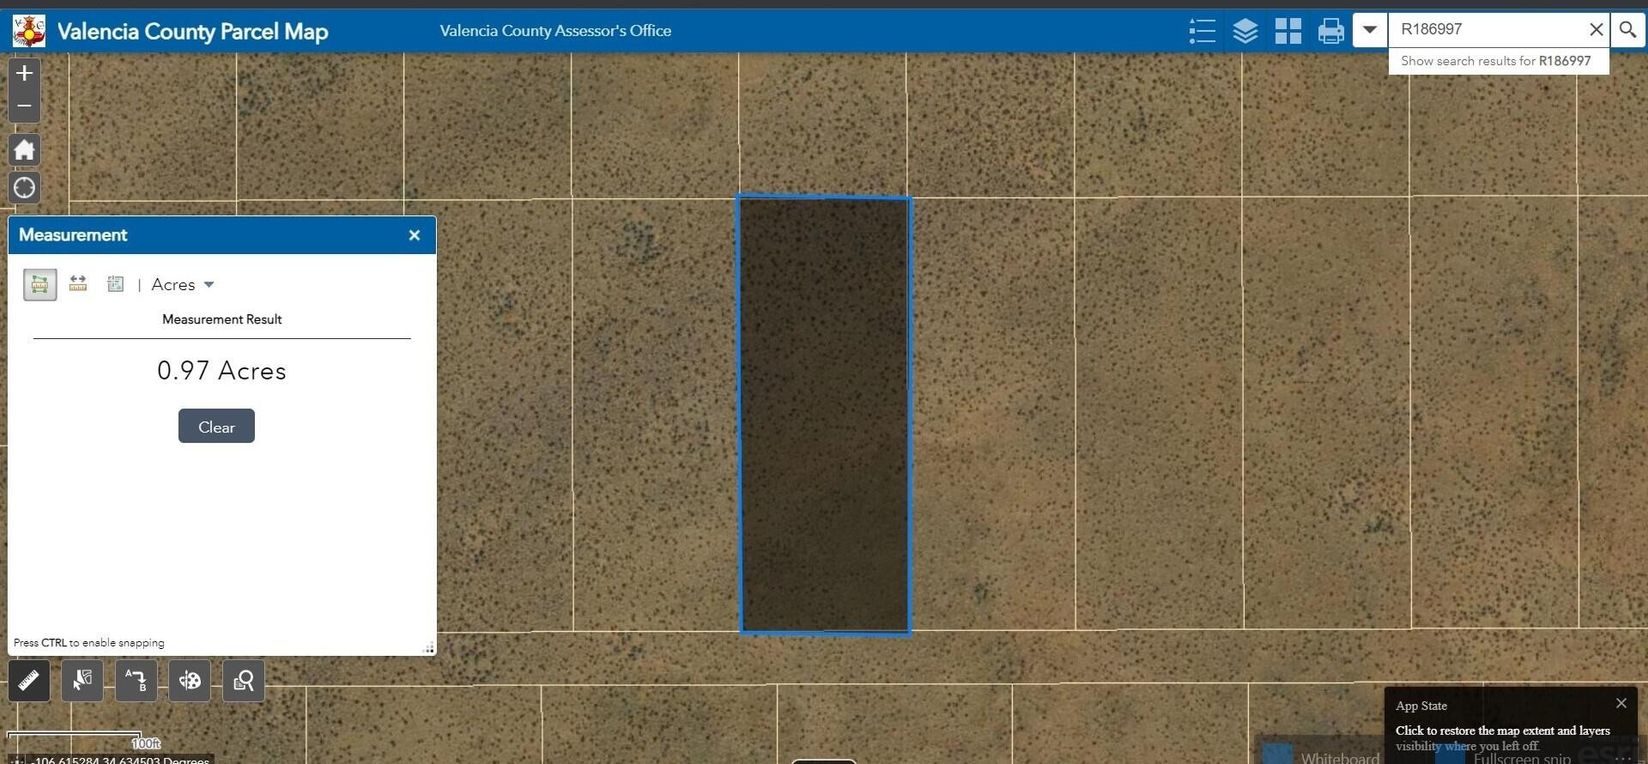Open the Basemap Gallery grid icon

tap(1288, 31)
